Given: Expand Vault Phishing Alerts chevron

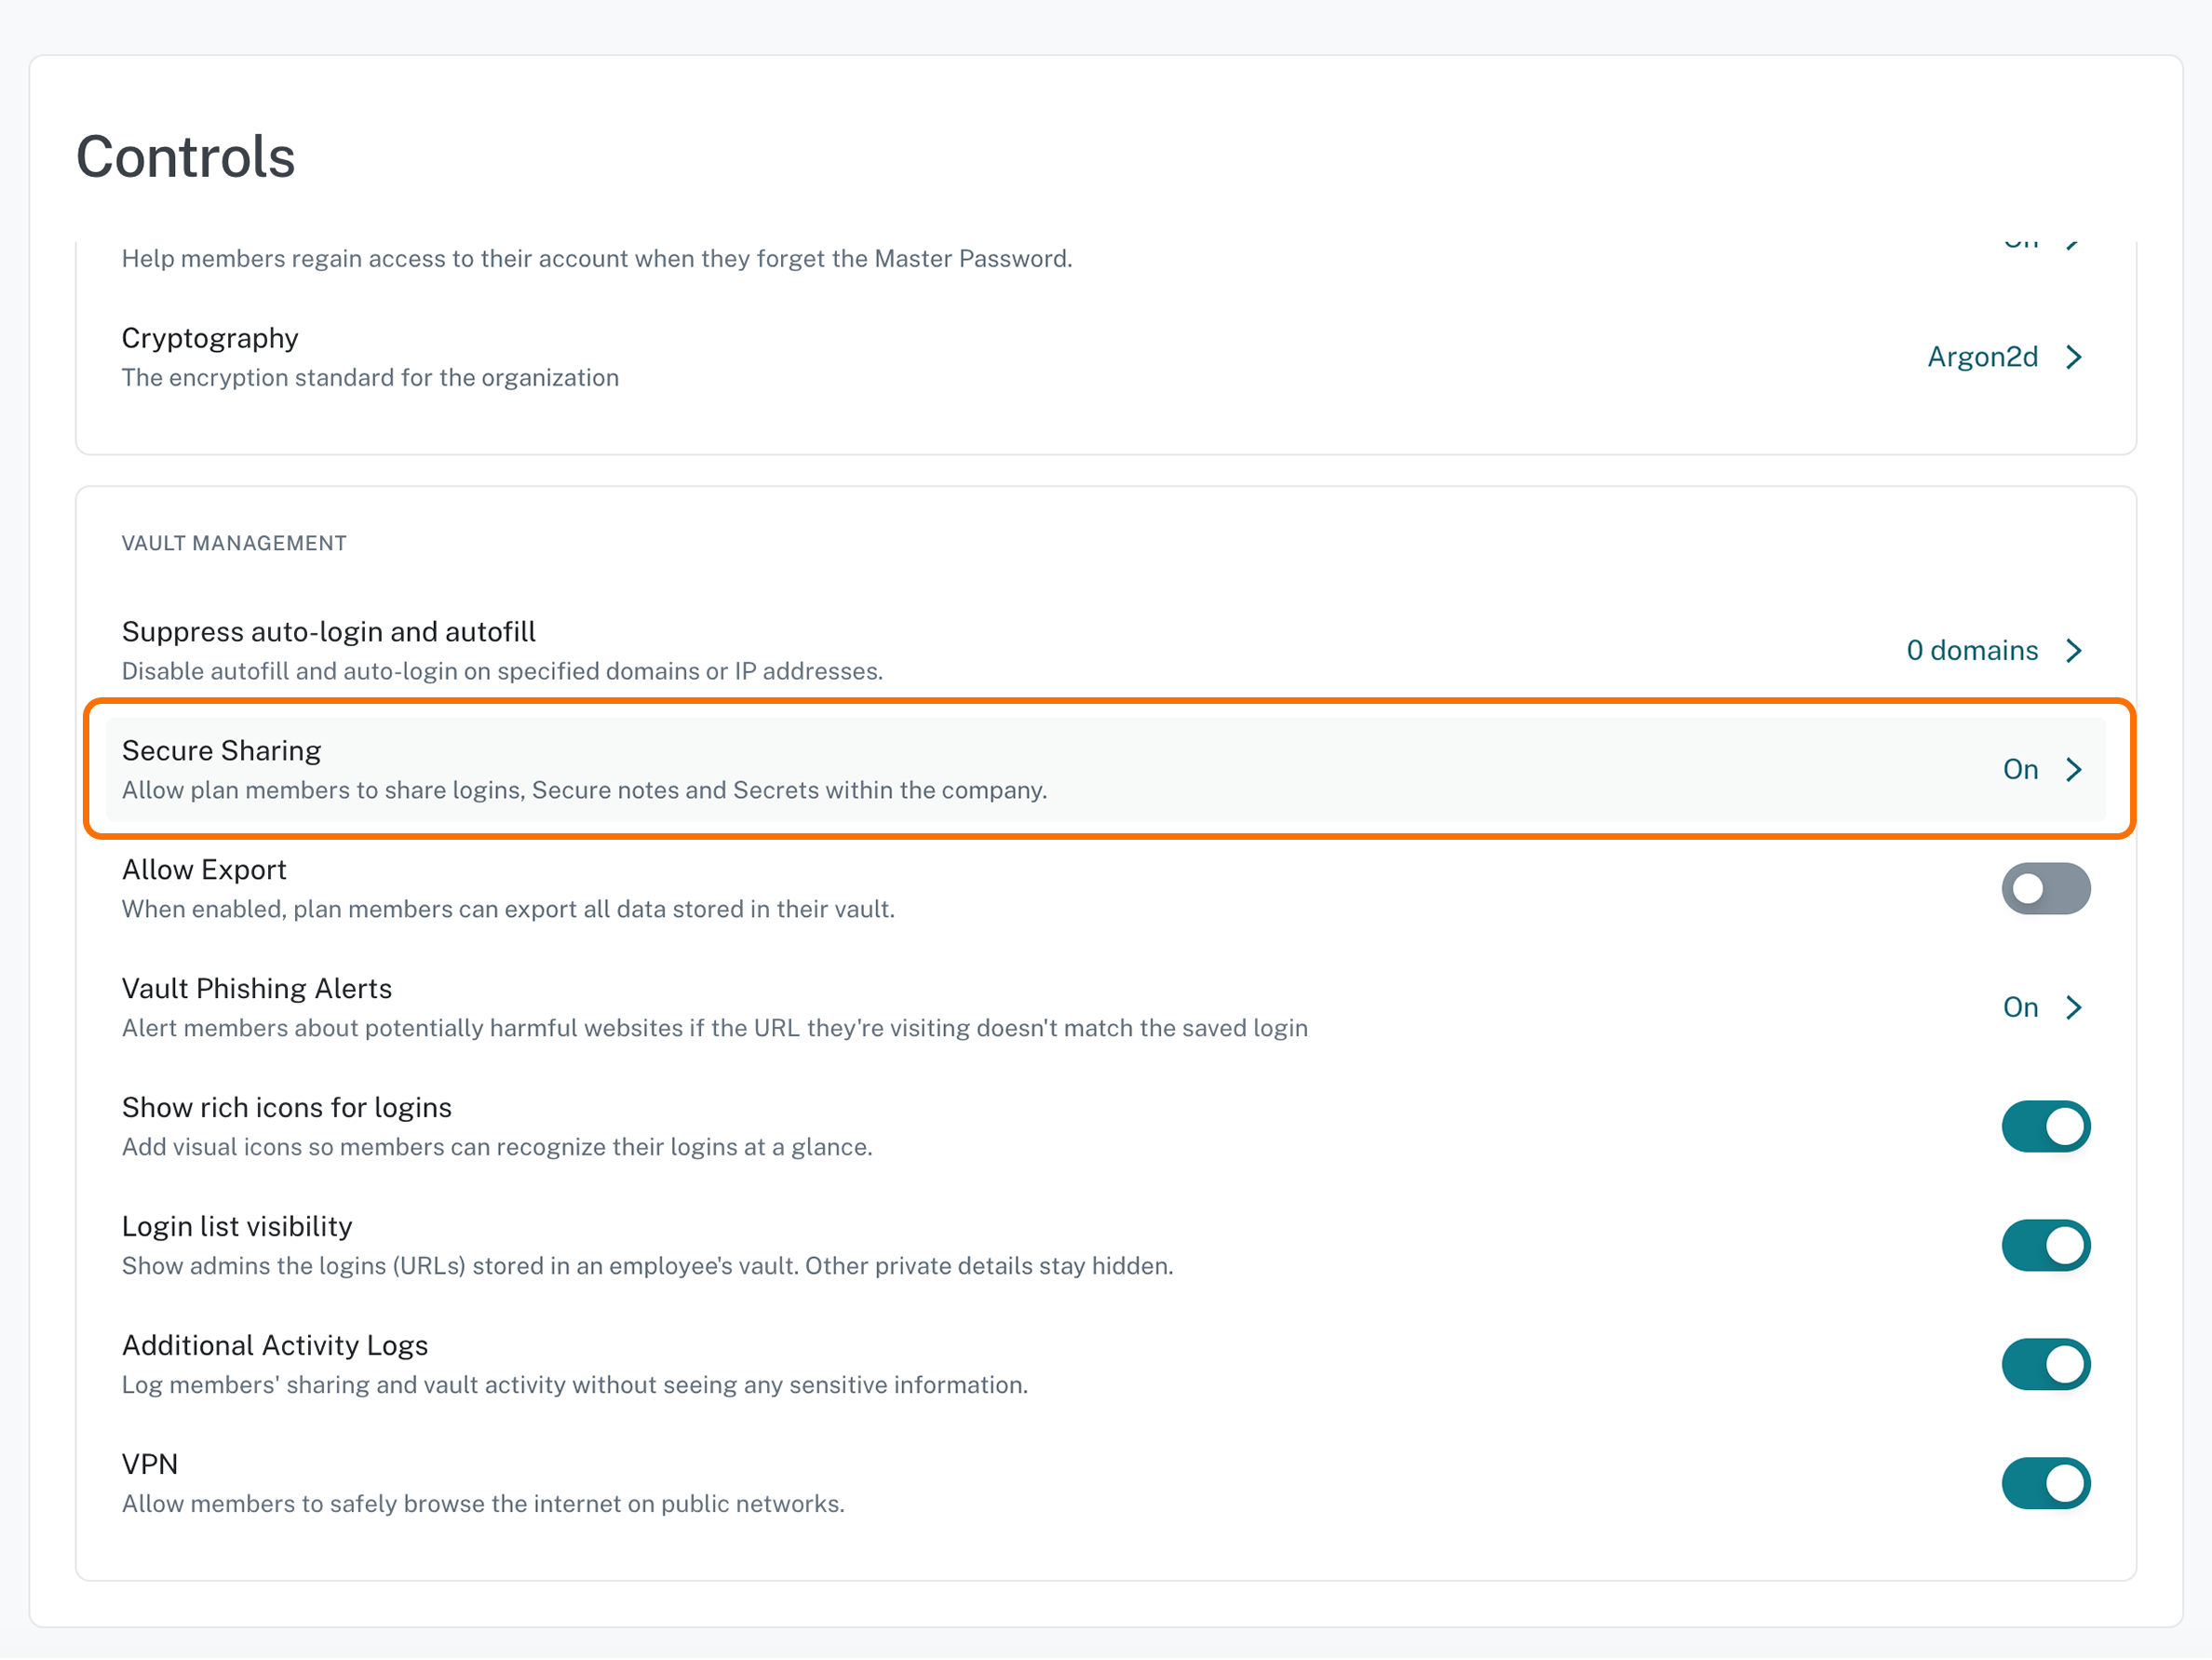Looking at the screenshot, I should (2074, 1008).
